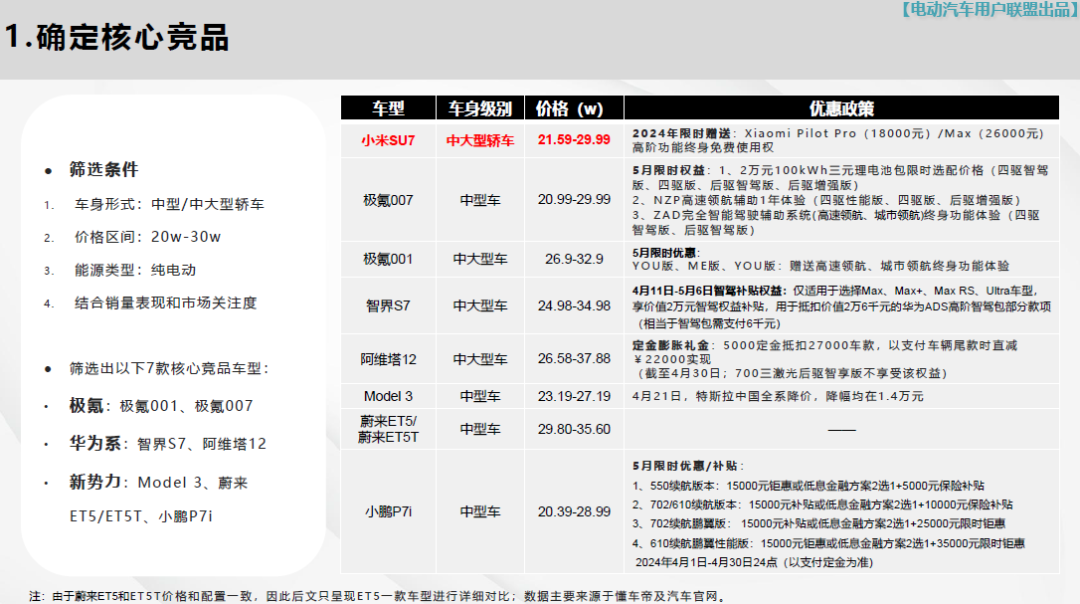
Task: Select the '702/610续航版本' offer line
Action: point(822,505)
